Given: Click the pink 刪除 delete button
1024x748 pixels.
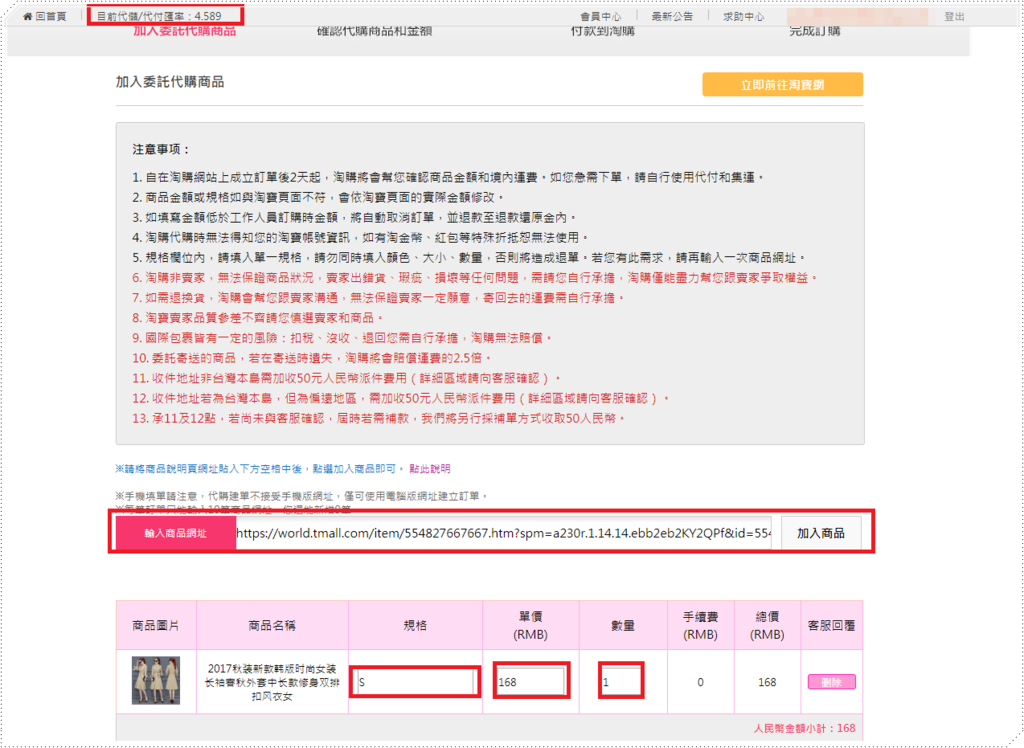Looking at the screenshot, I should [x=831, y=682].
